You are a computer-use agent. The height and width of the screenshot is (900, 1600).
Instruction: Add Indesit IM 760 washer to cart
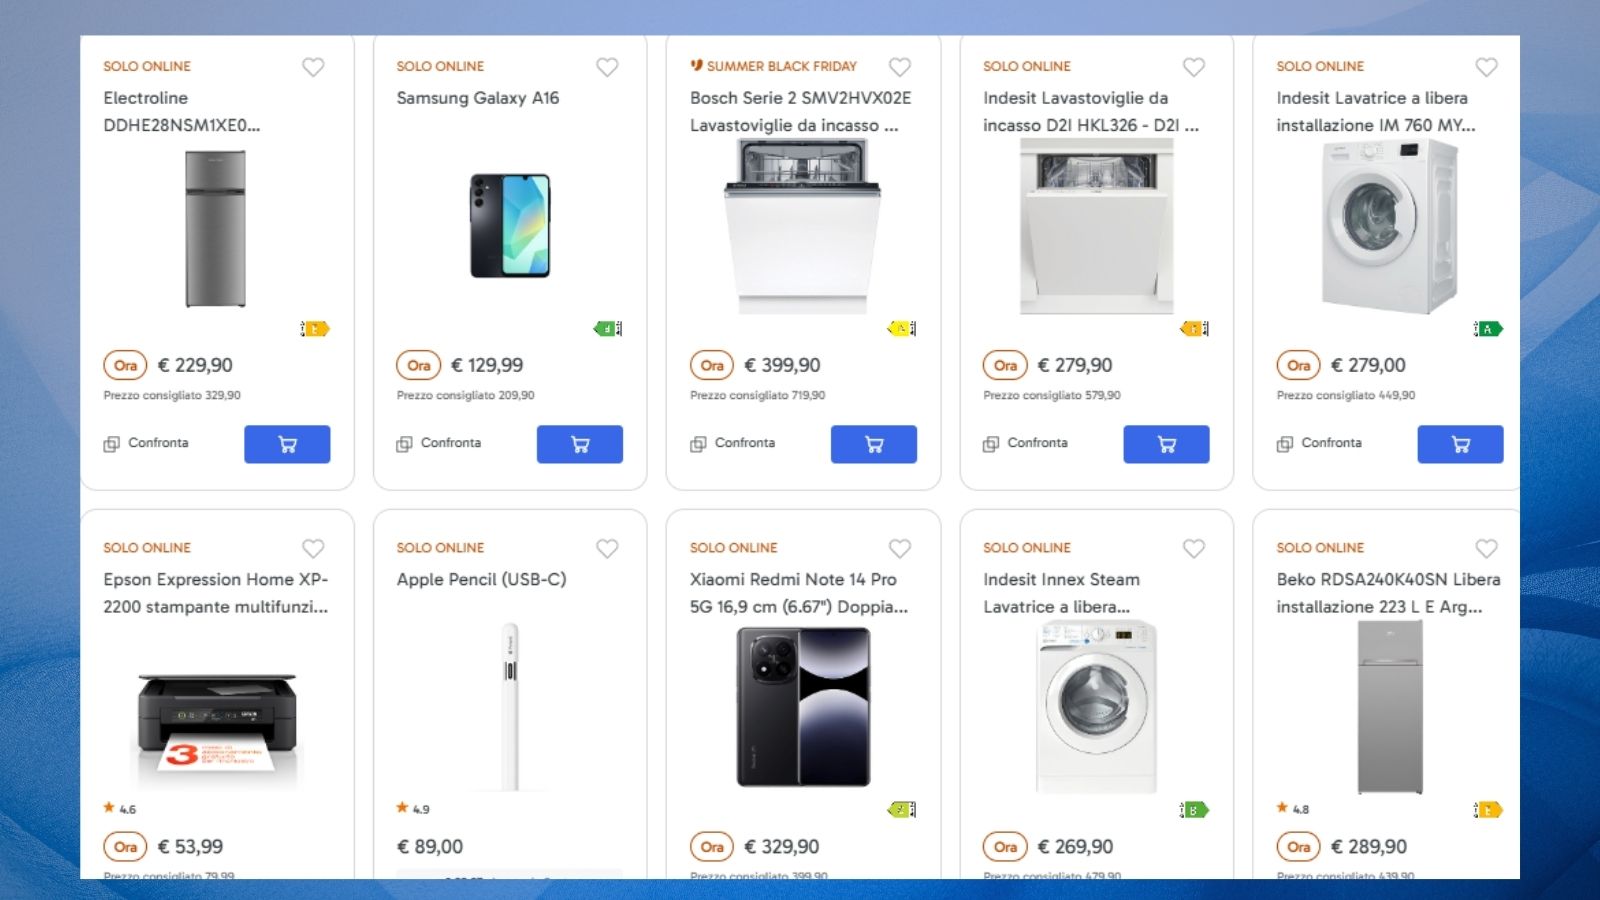click(1459, 444)
